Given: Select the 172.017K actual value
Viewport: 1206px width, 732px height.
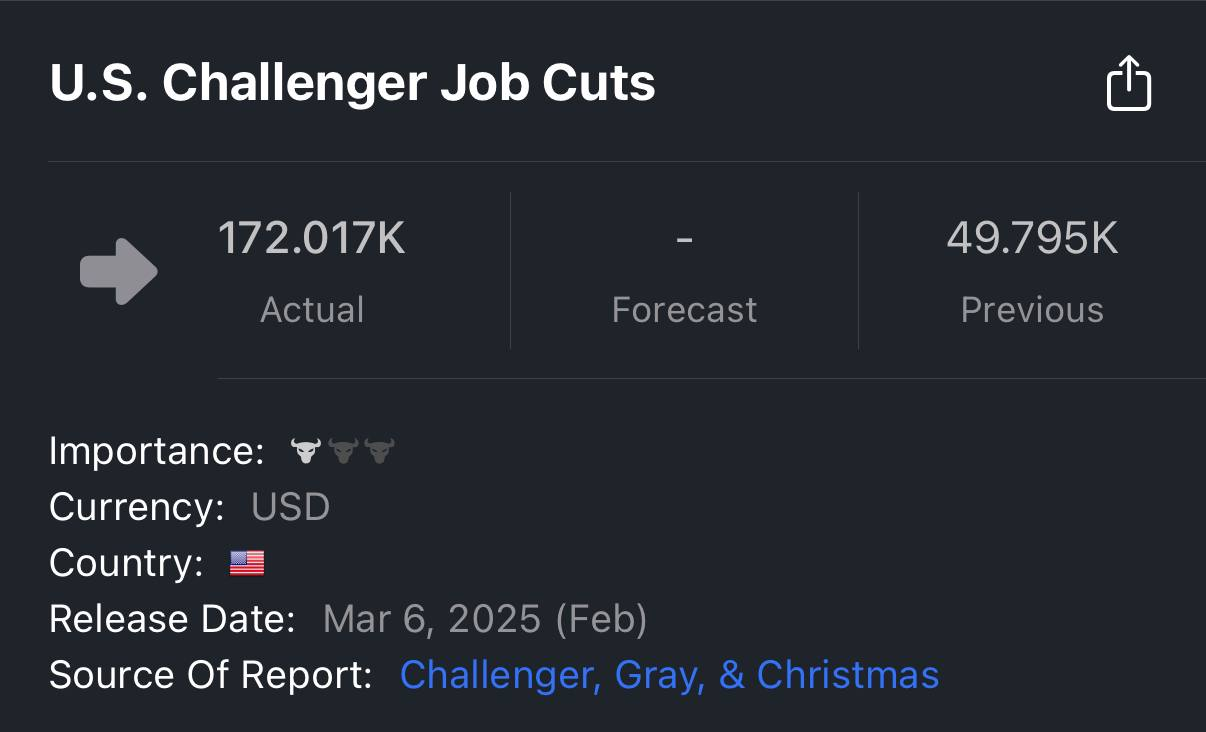Looking at the screenshot, I should tap(312, 239).
